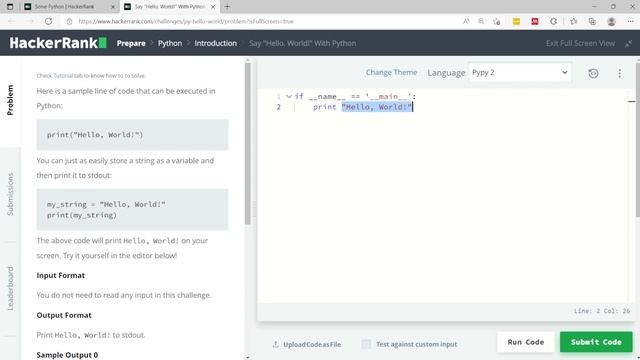Screen dimensions: 640x360
Task: Open the browser settings and more menu
Action: pyautogui.click(x=630, y=21)
